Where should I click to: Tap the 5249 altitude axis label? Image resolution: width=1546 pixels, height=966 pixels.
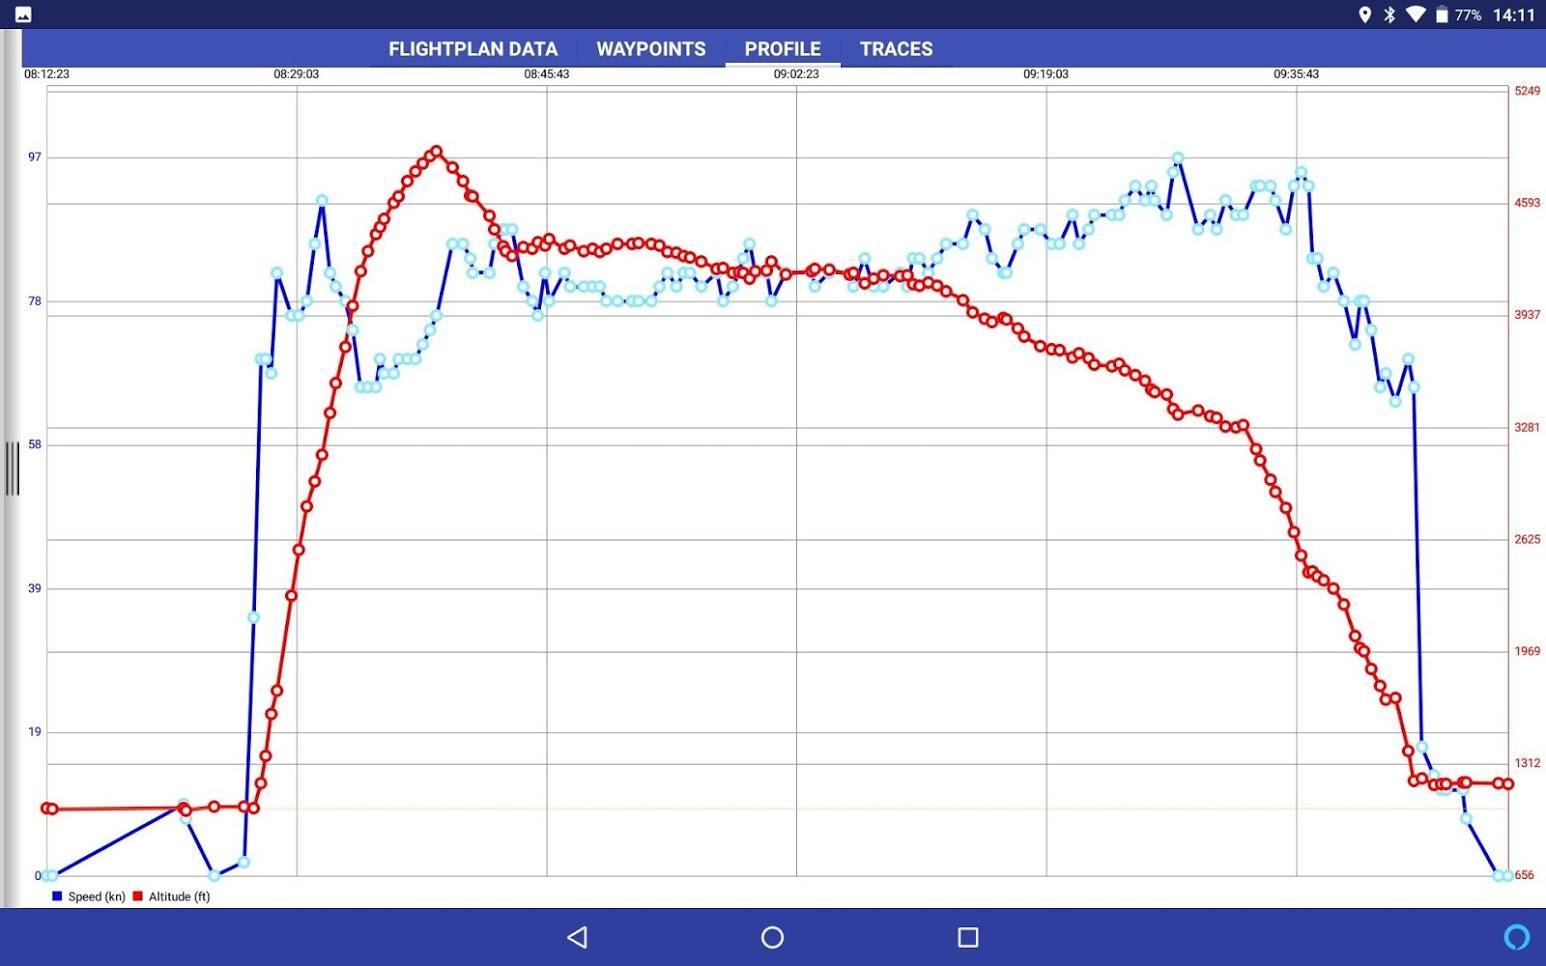click(1527, 91)
